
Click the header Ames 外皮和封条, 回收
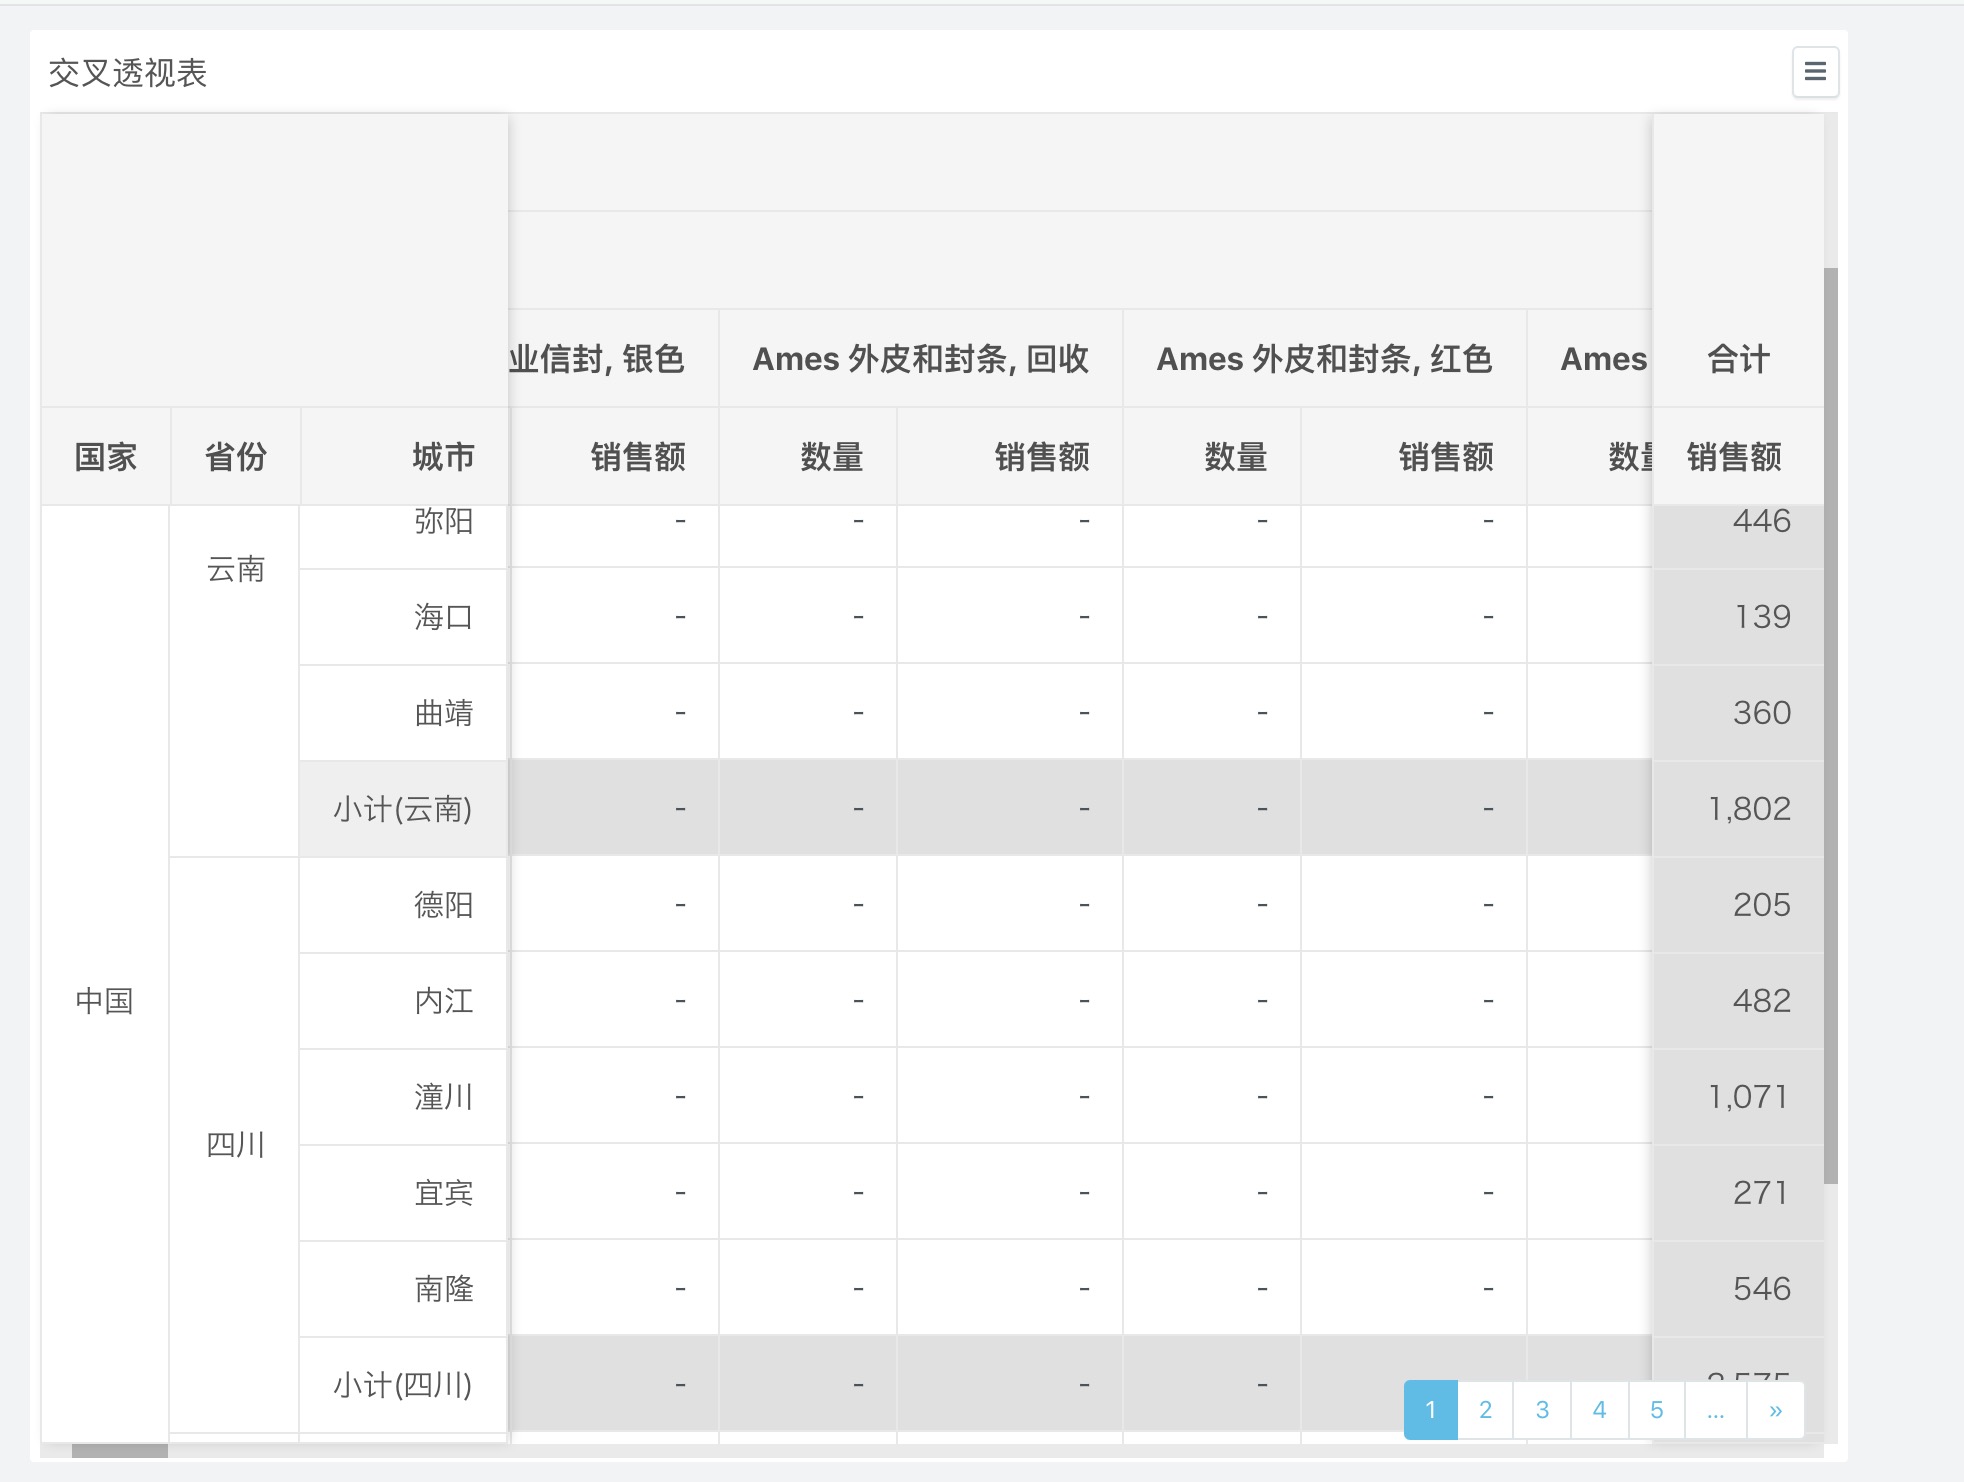[921, 358]
